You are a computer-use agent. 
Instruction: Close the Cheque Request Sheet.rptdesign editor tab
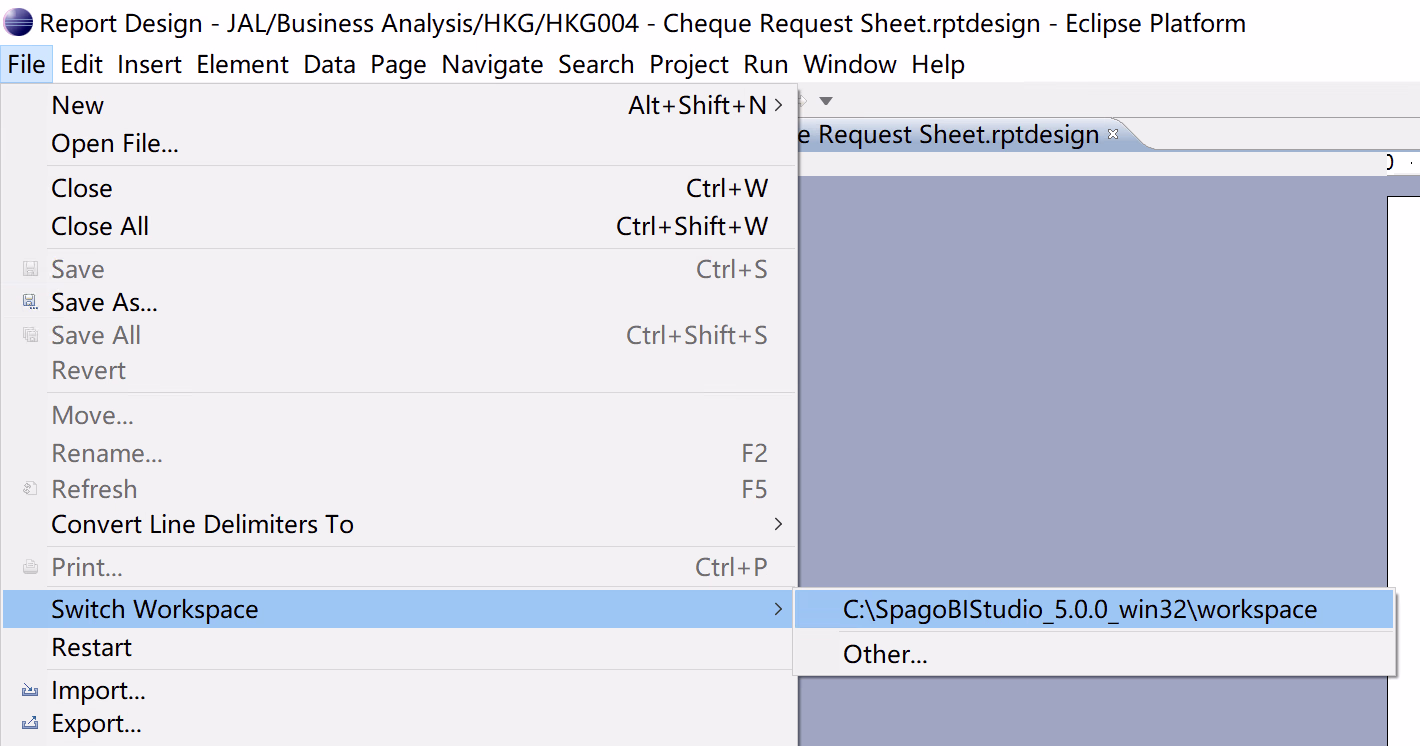click(x=1113, y=134)
